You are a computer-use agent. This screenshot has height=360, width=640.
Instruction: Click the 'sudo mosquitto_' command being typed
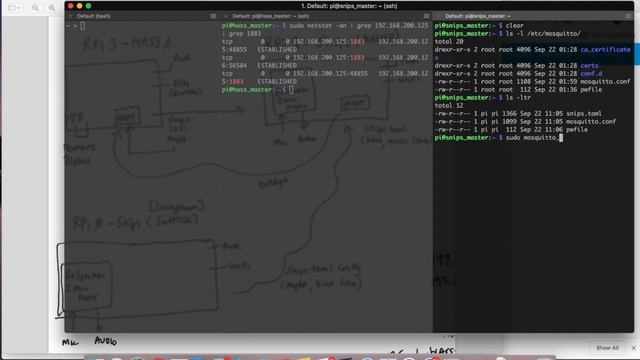coord(532,138)
